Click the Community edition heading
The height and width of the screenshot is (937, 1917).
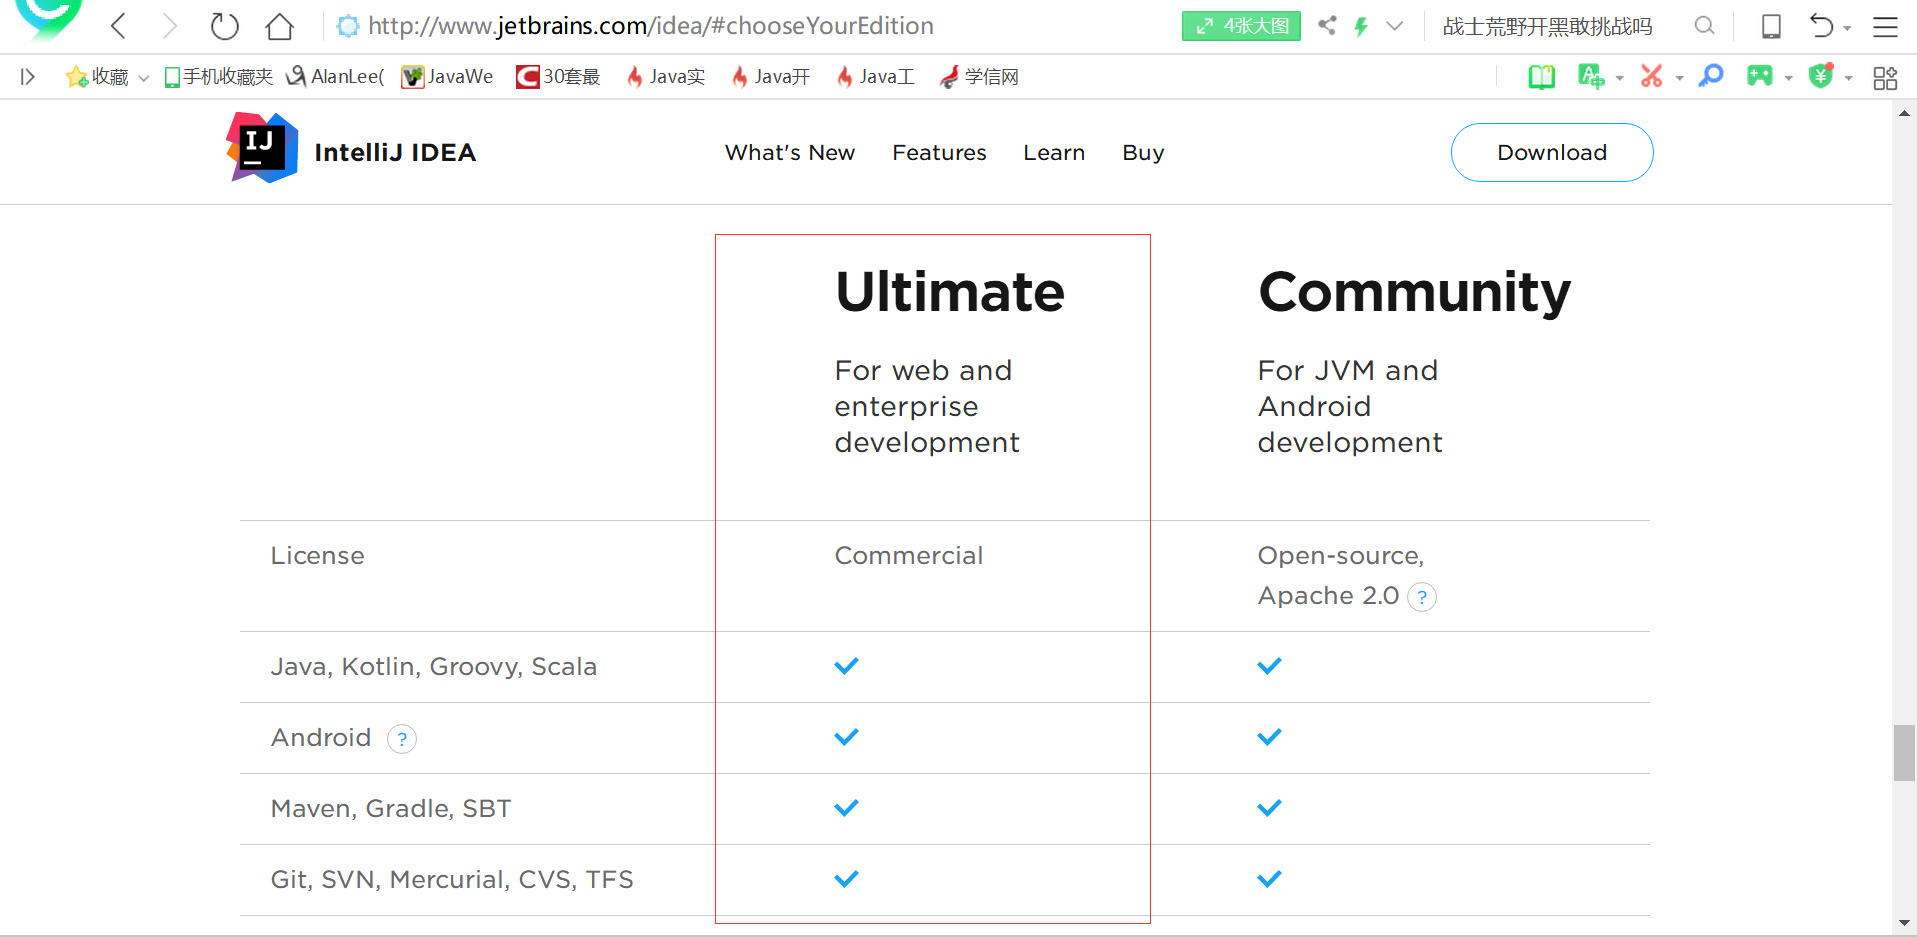click(1414, 294)
